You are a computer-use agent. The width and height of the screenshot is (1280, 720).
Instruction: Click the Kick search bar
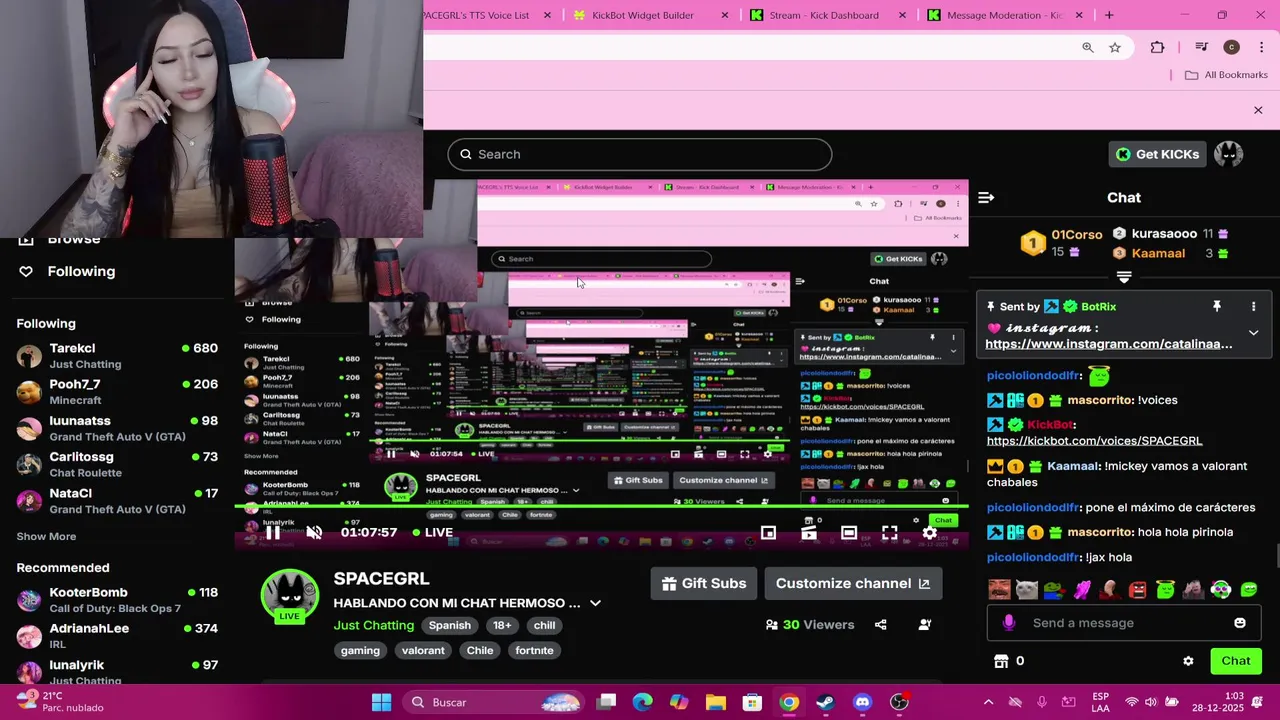tap(639, 154)
